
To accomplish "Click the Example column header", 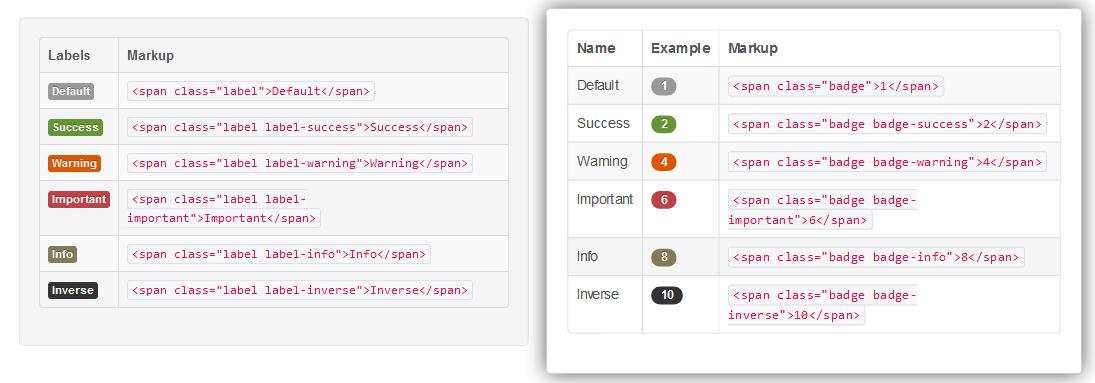I will (680, 48).
